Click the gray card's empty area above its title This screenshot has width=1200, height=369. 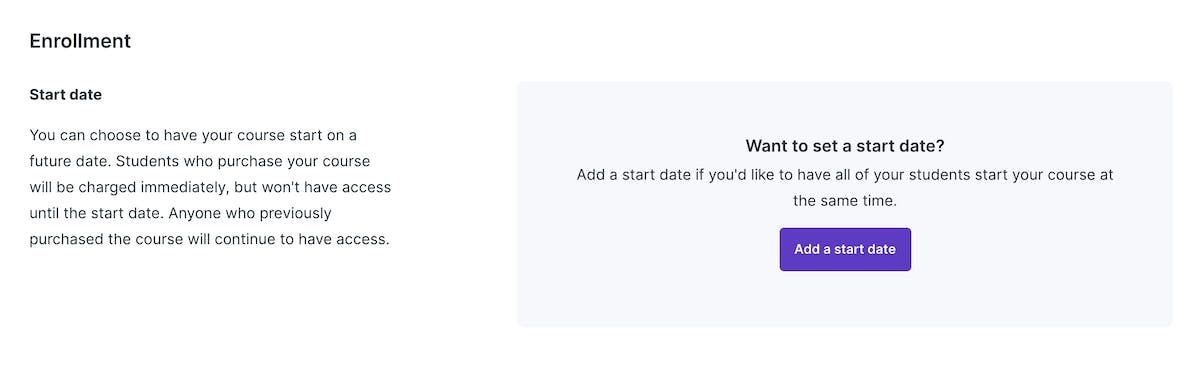point(845,108)
